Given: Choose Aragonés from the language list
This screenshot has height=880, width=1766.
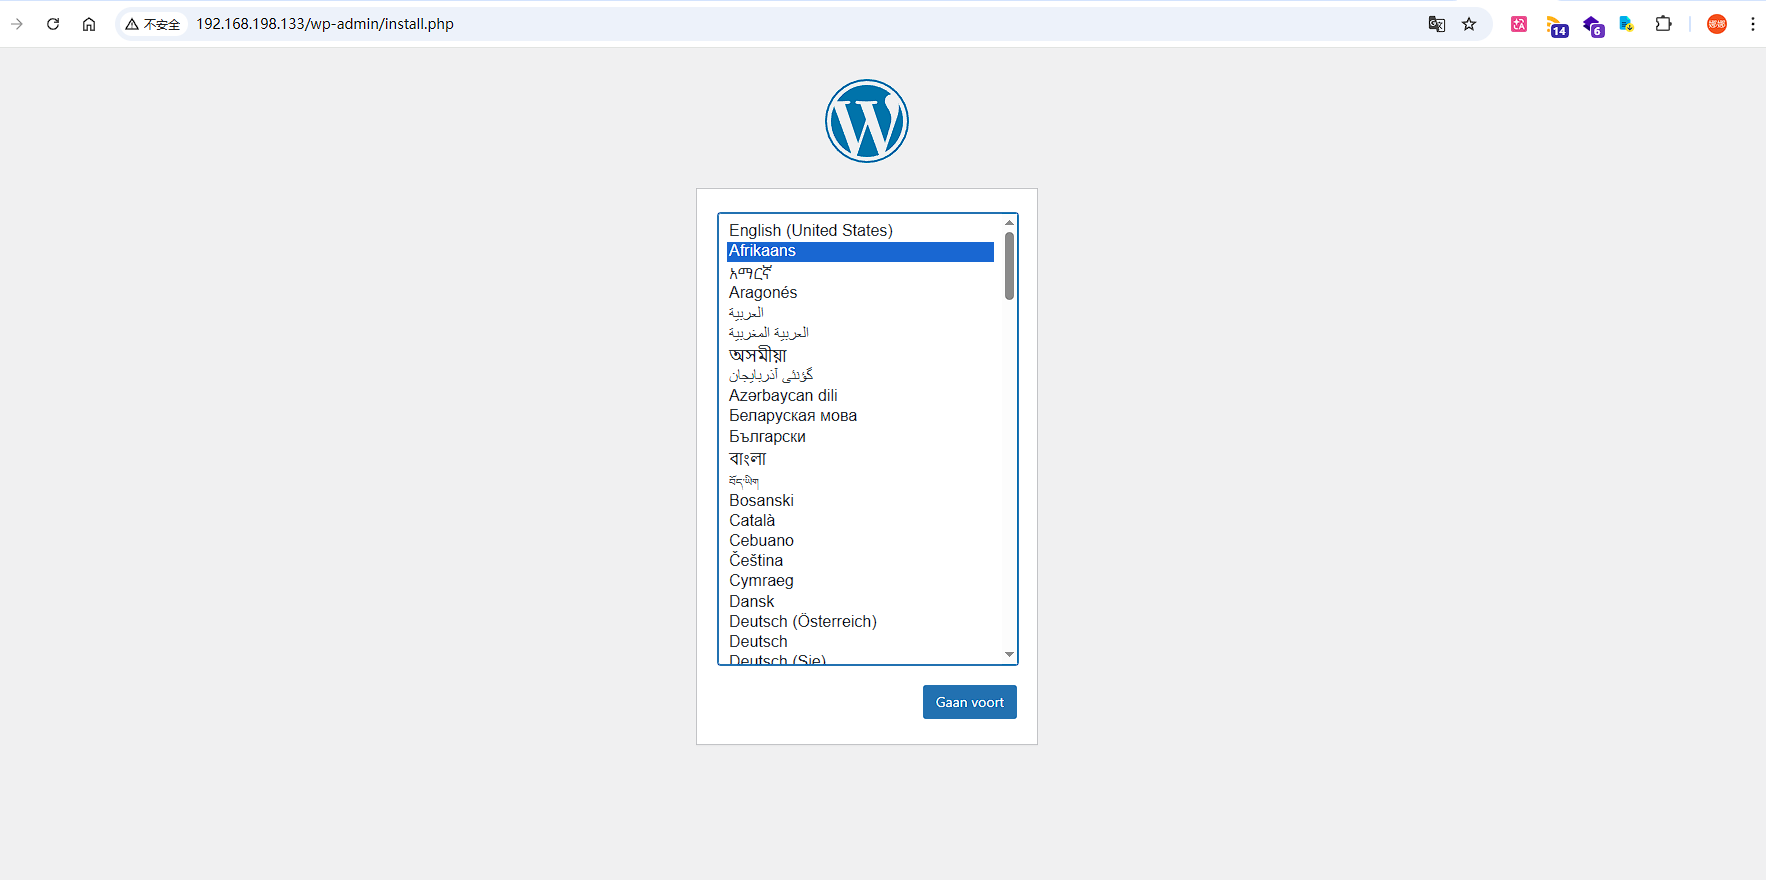Looking at the screenshot, I should pos(762,292).
